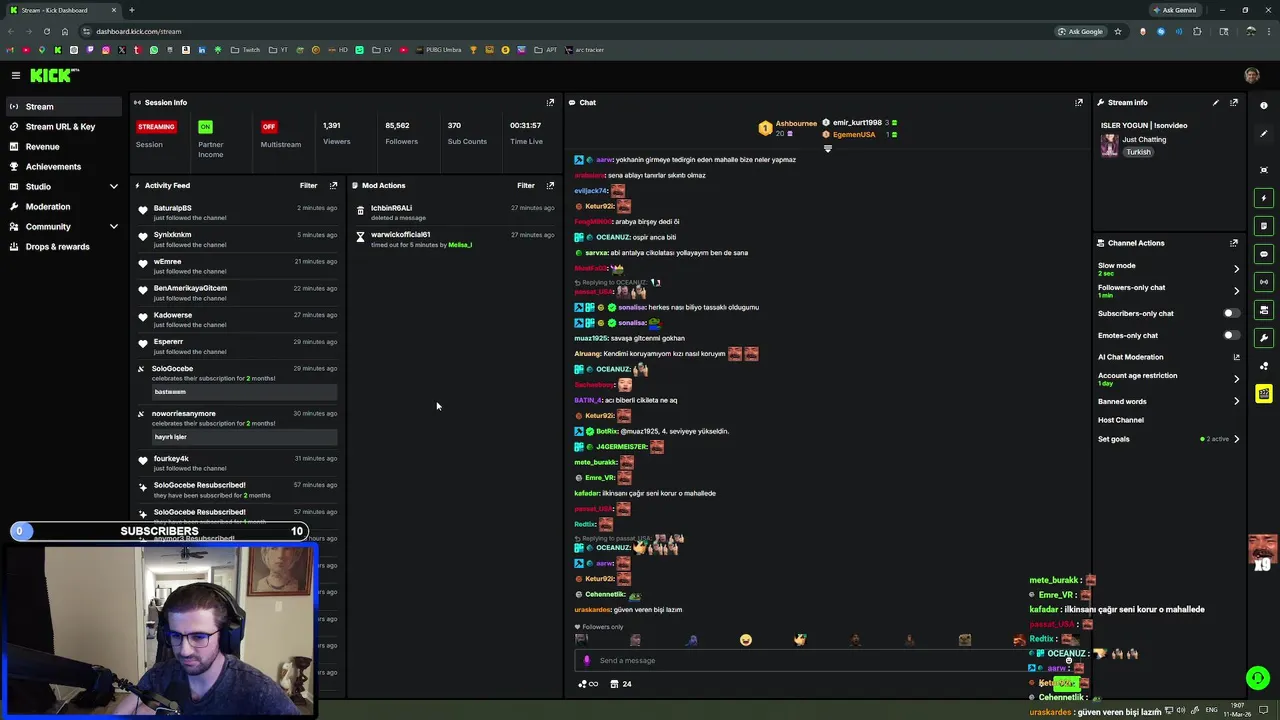The height and width of the screenshot is (720, 1280).
Task: Open the store icon showing 24
Action: 621,684
